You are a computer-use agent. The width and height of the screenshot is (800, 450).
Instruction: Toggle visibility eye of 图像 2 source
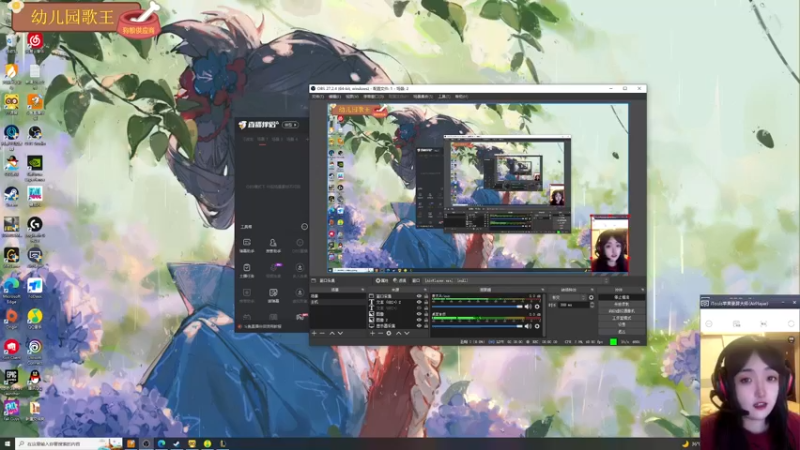click(x=419, y=320)
